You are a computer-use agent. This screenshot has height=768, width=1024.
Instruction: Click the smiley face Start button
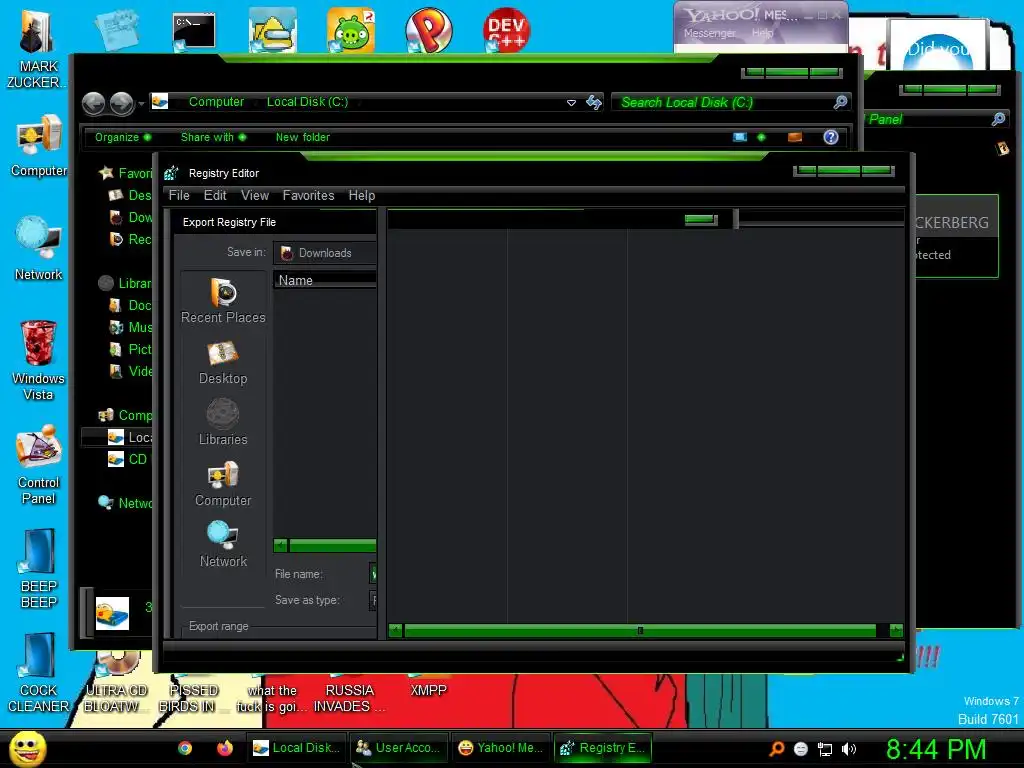[27, 748]
